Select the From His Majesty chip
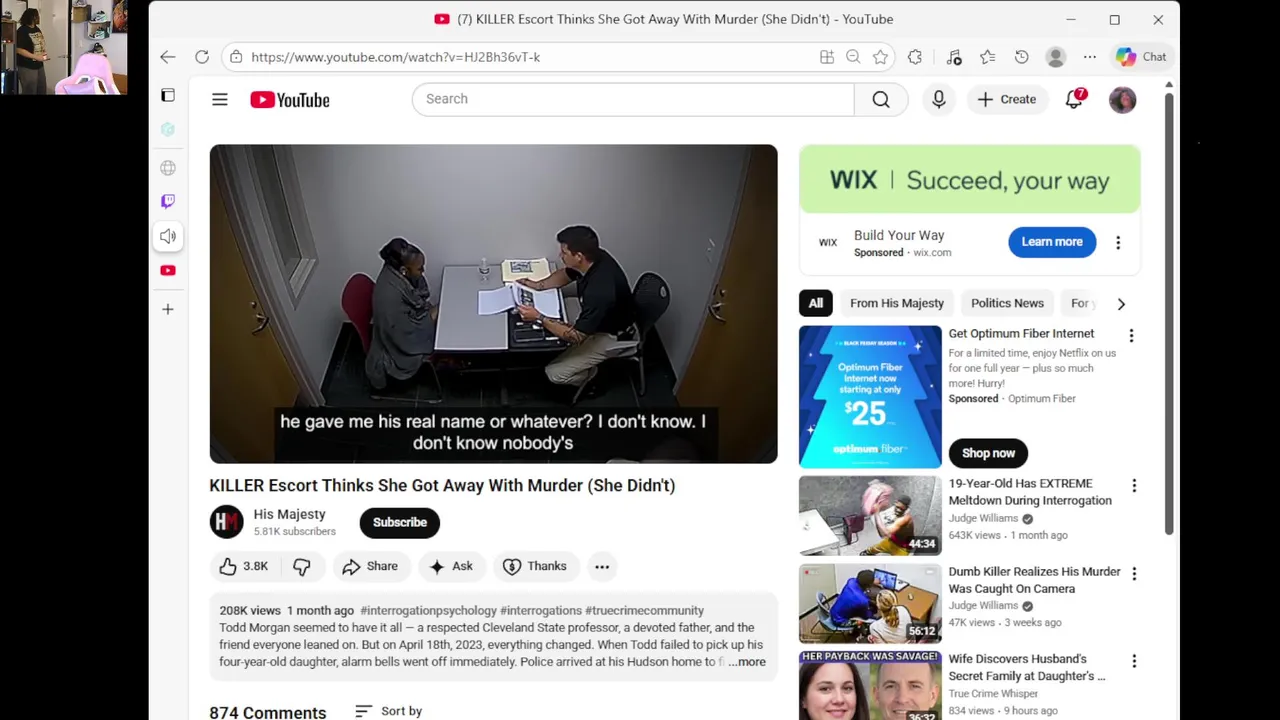 click(897, 303)
